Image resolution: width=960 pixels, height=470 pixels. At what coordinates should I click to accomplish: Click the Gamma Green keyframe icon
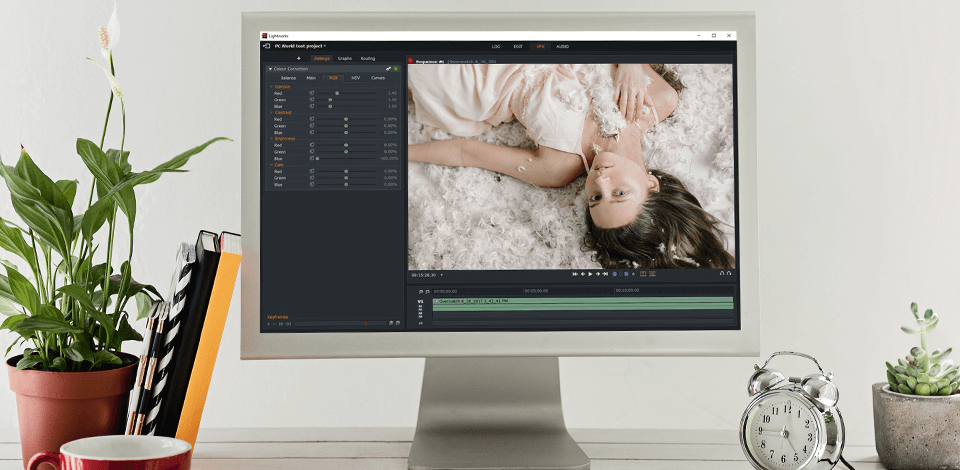click(312, 100)
